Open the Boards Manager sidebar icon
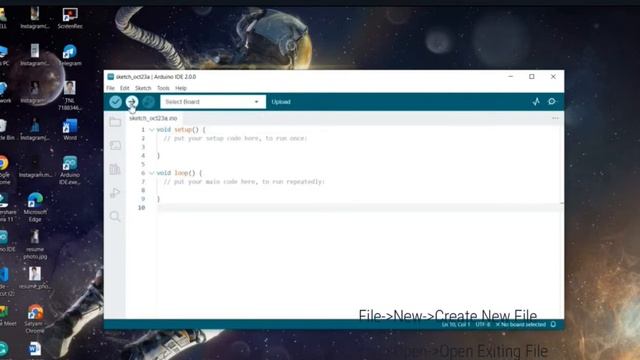The width and height of the screenshot is (640, 360). pos(115,145)
